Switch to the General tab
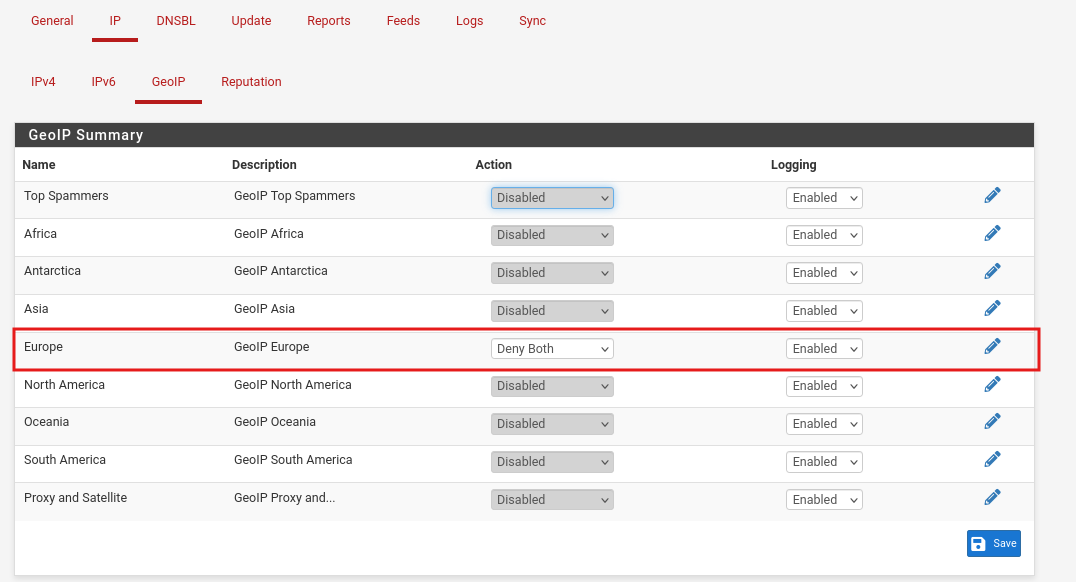 coord(52,21)
